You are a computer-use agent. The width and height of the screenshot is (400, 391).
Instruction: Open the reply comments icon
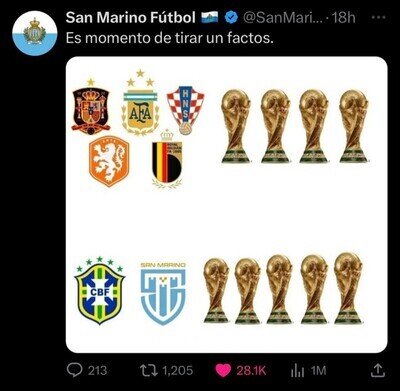[x=74, y=370]
